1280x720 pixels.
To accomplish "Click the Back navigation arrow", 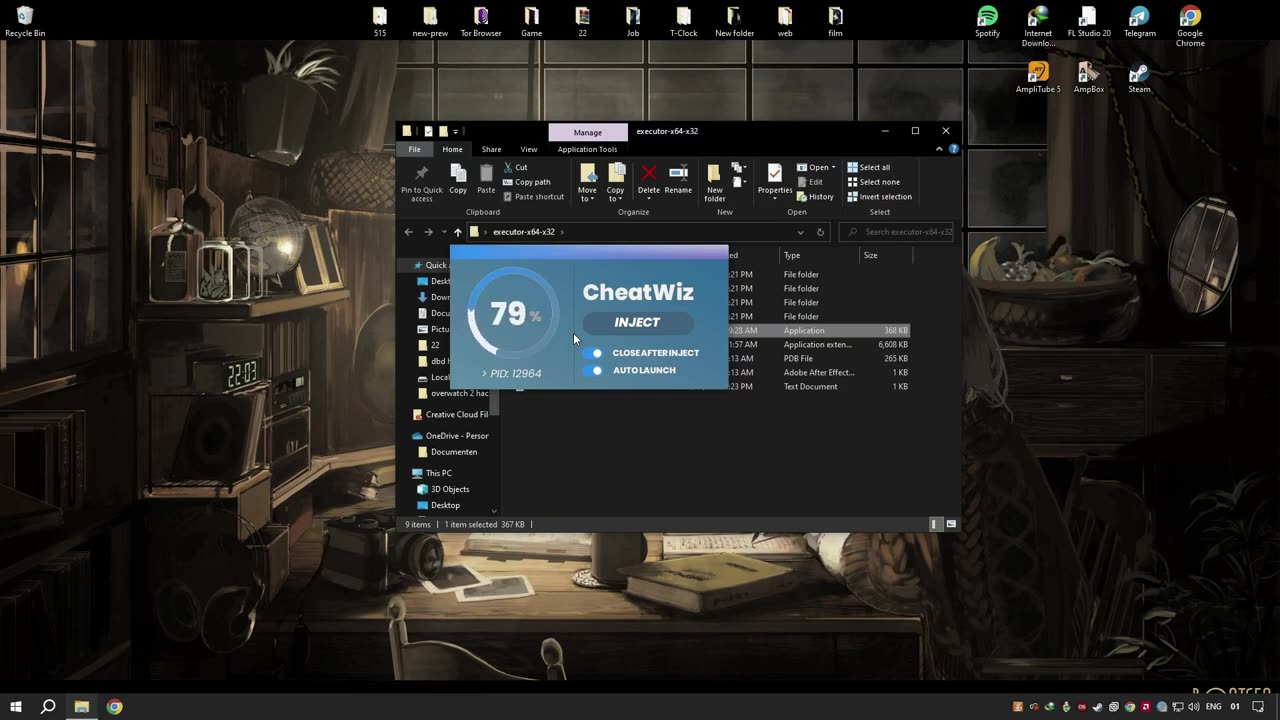I will pos(408,232).
